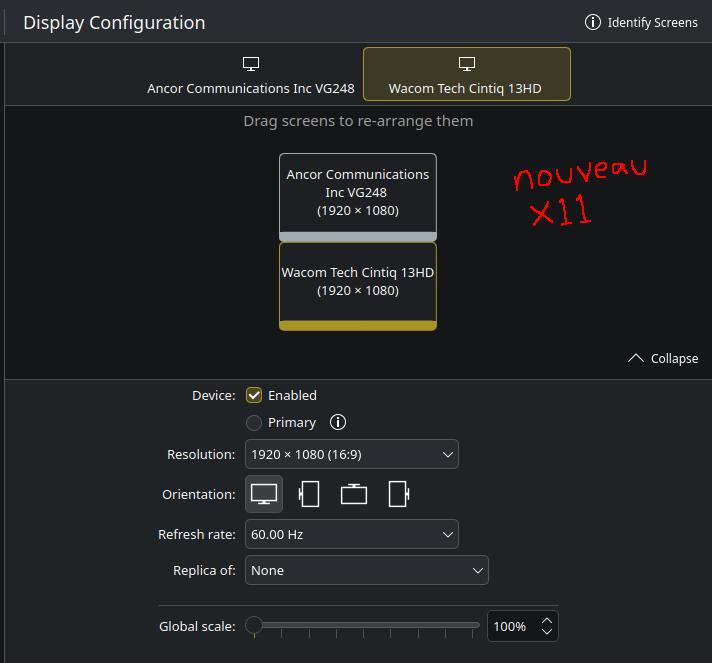The image size is (712, 663).
Task: Click the 100% scale input field
Action: click(510, 626)
